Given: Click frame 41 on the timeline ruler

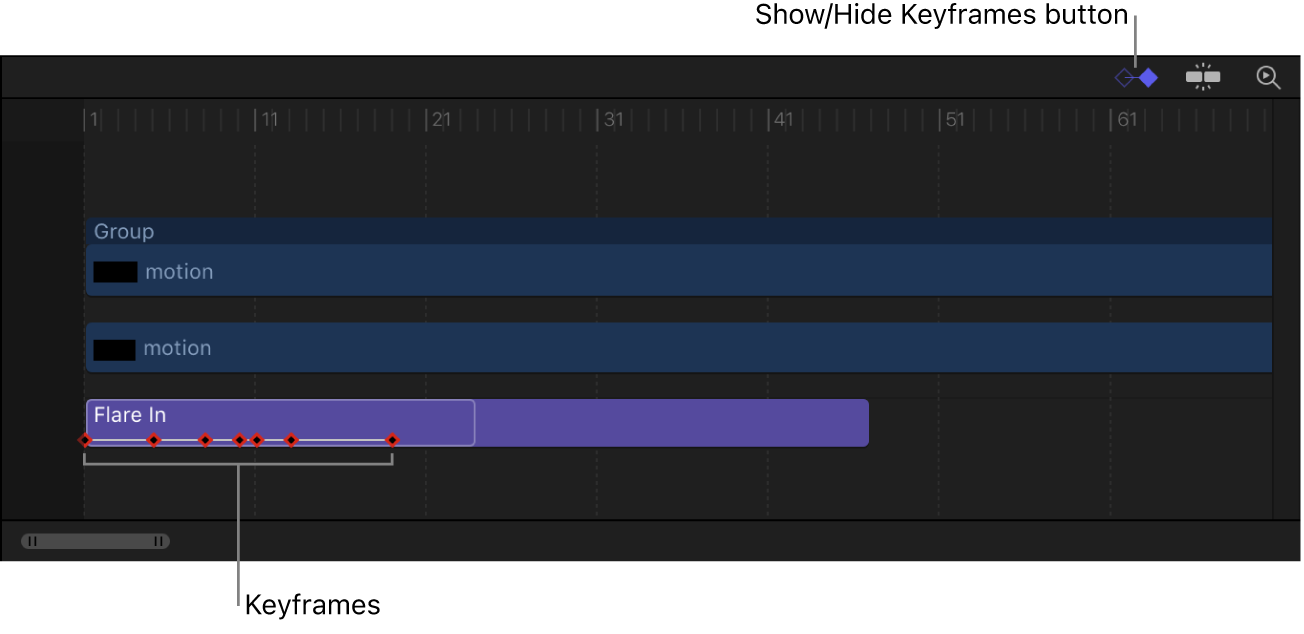Looking at the screenshot, I should click(x=778, y=119).
